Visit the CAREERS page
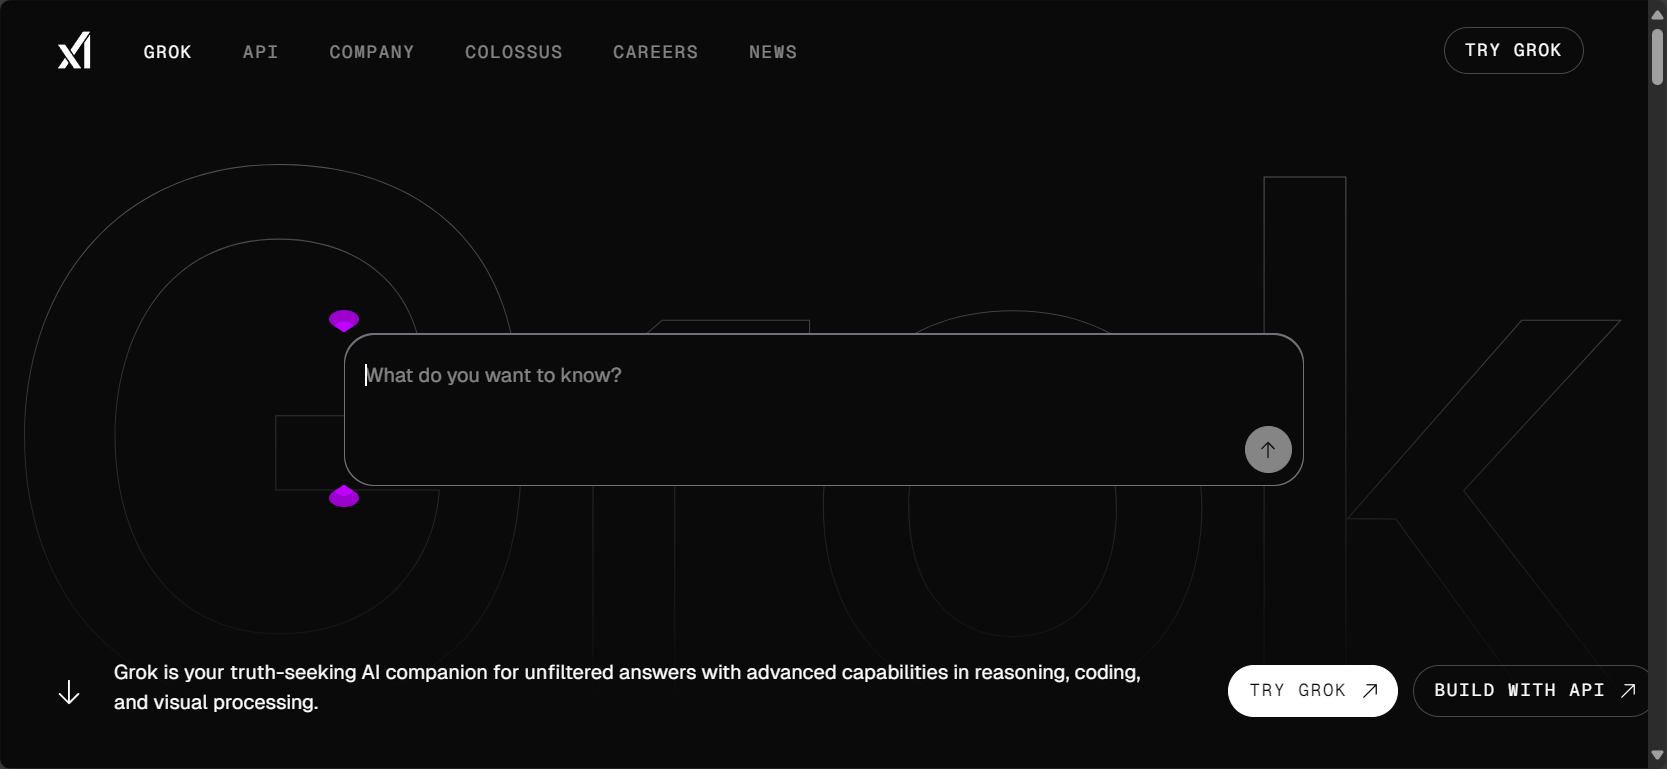The height and width of the screenshot is (769, 1667). pyautogui.click(x=656, y=52)
